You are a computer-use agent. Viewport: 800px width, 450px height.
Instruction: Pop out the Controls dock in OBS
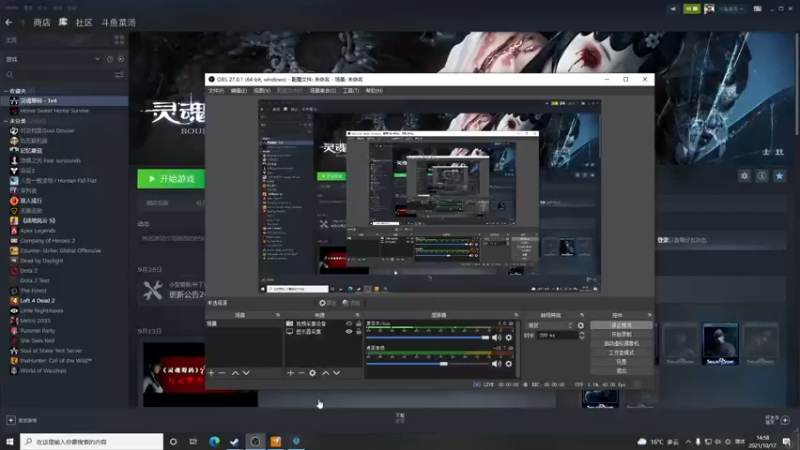point(649,315)
